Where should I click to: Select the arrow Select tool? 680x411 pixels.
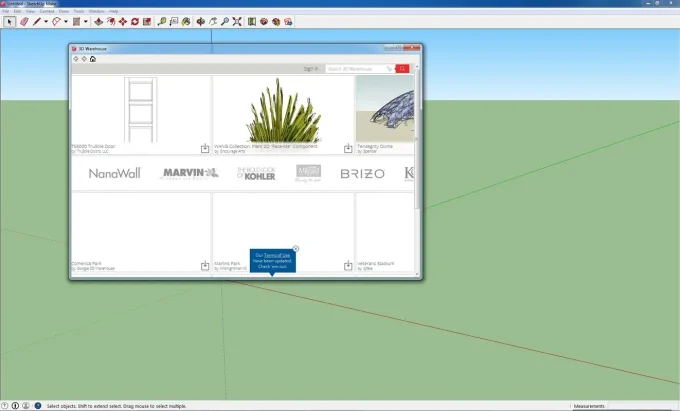9,21
